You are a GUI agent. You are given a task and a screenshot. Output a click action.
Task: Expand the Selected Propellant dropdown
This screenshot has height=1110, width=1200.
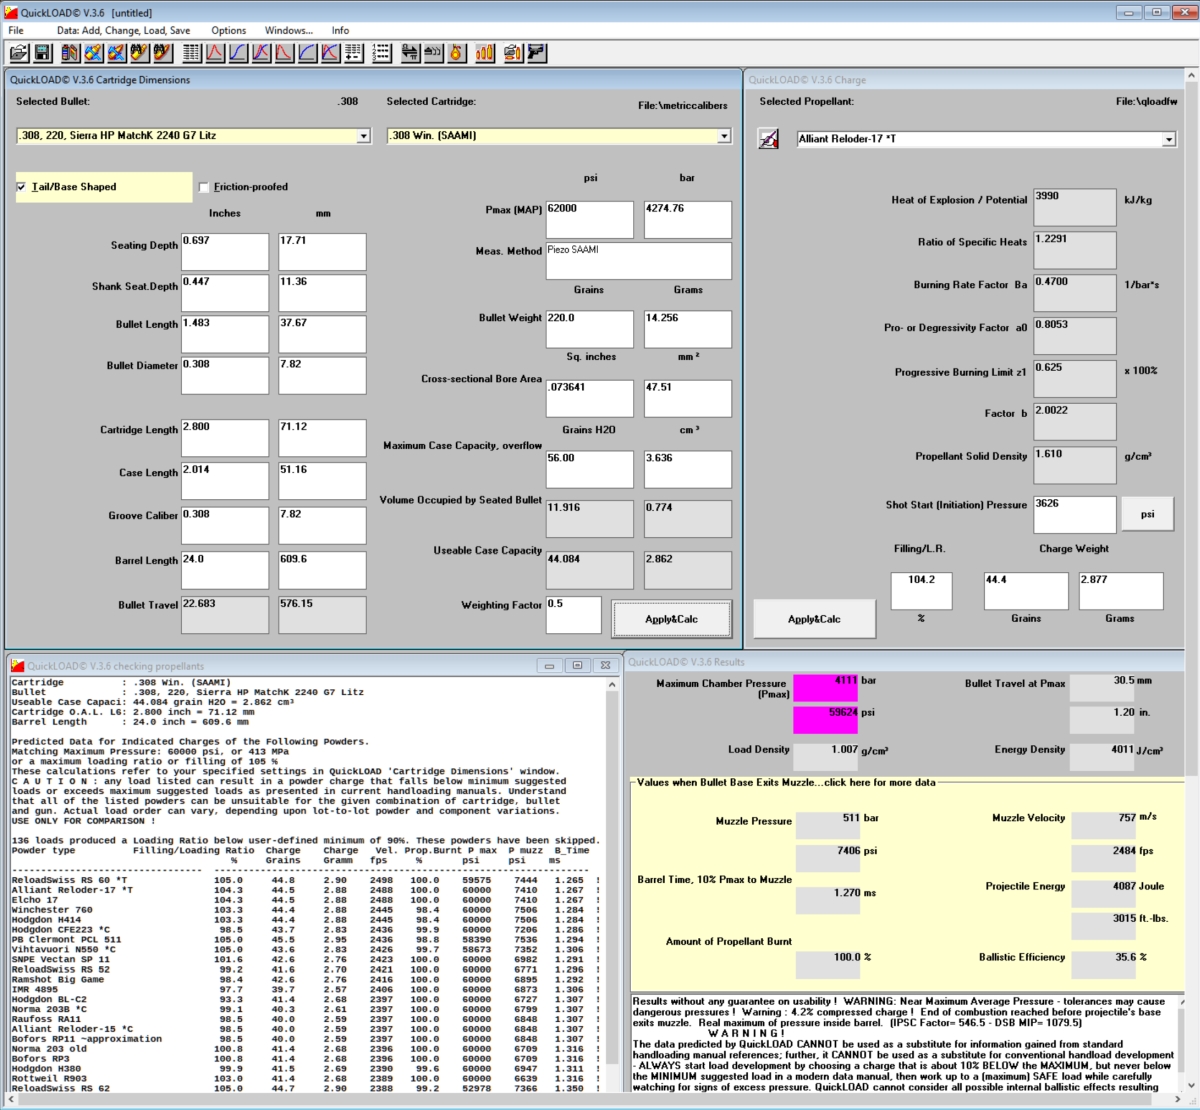point(1169,139)
